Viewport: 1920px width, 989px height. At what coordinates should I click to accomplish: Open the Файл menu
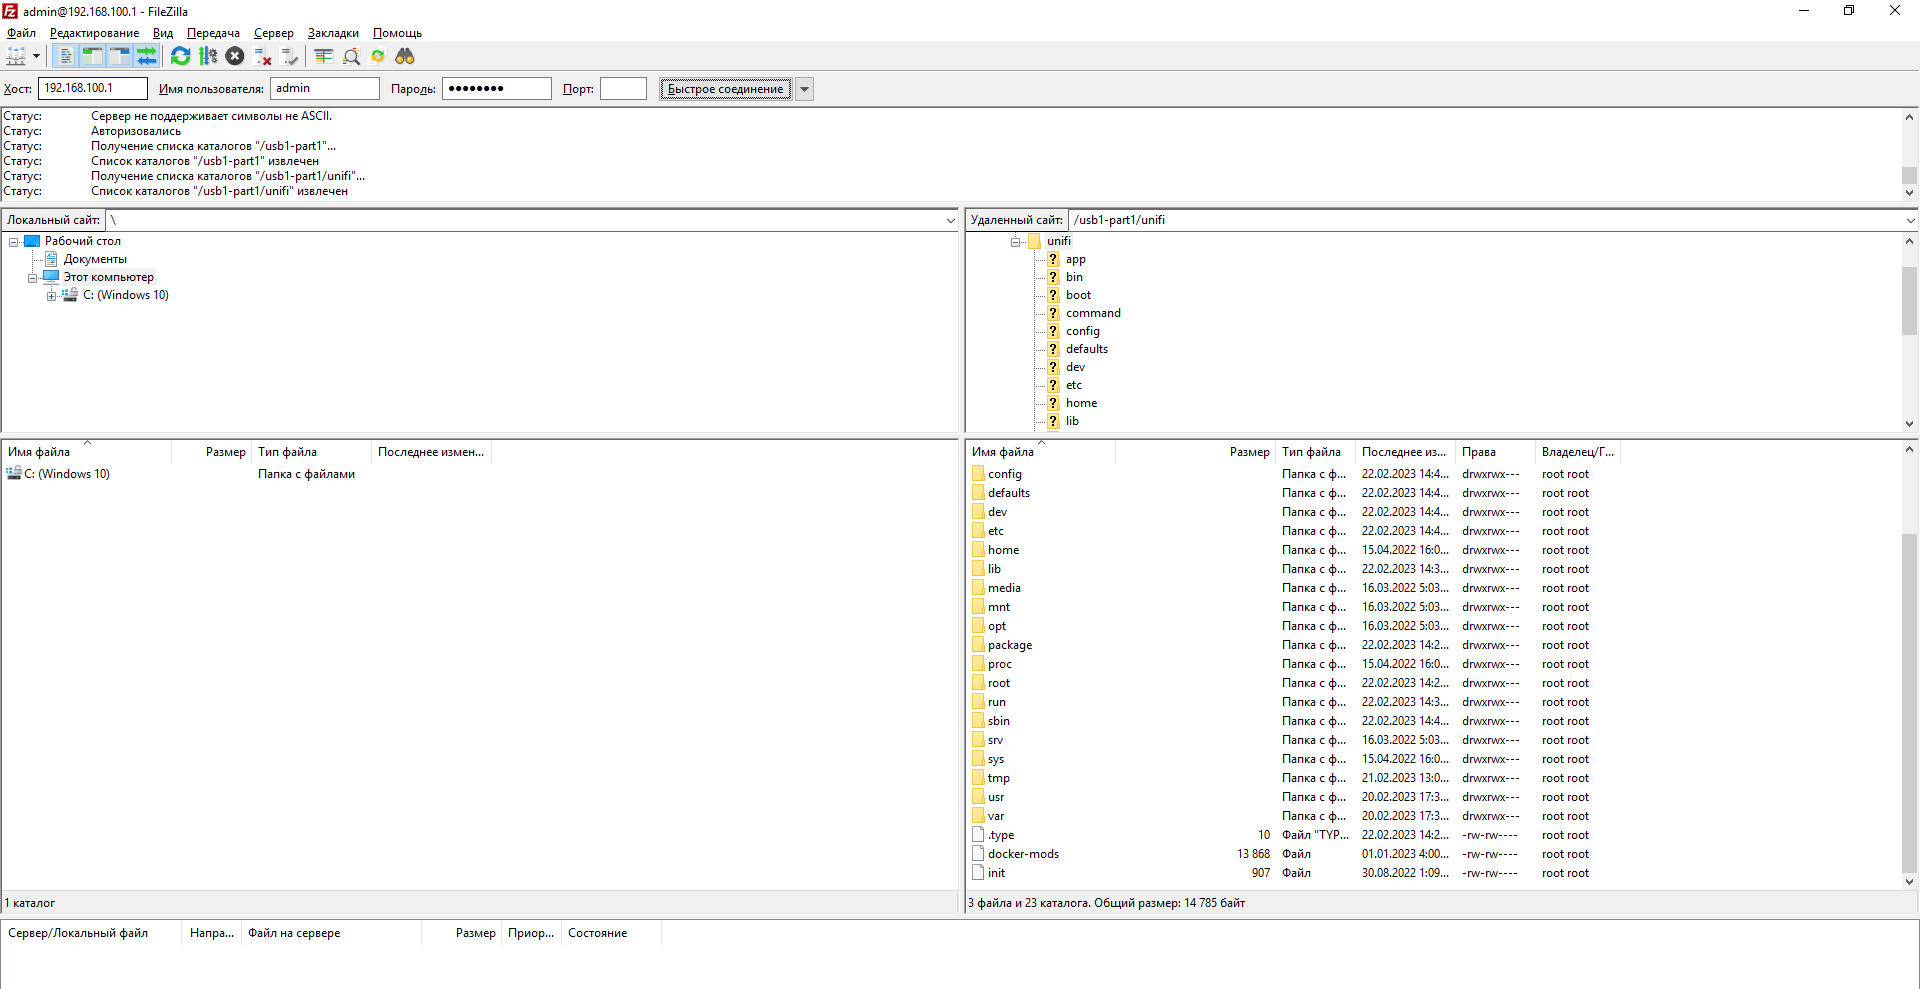click(x=21, y=33)
